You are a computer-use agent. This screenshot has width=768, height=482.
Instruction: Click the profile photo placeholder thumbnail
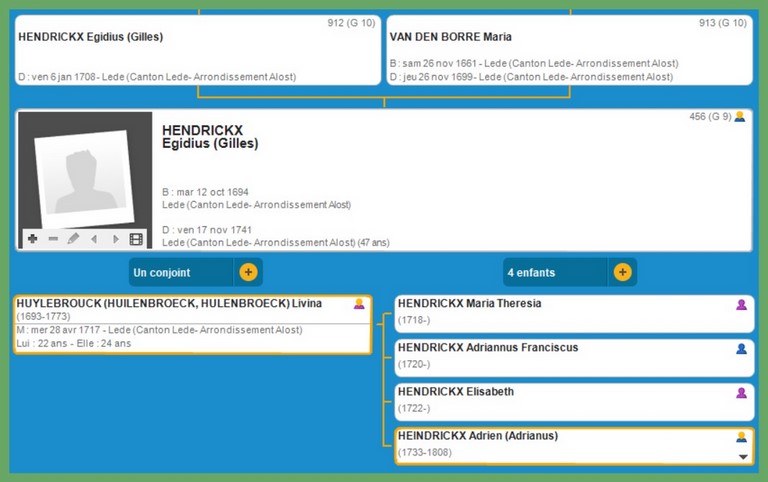coord(85,176)
